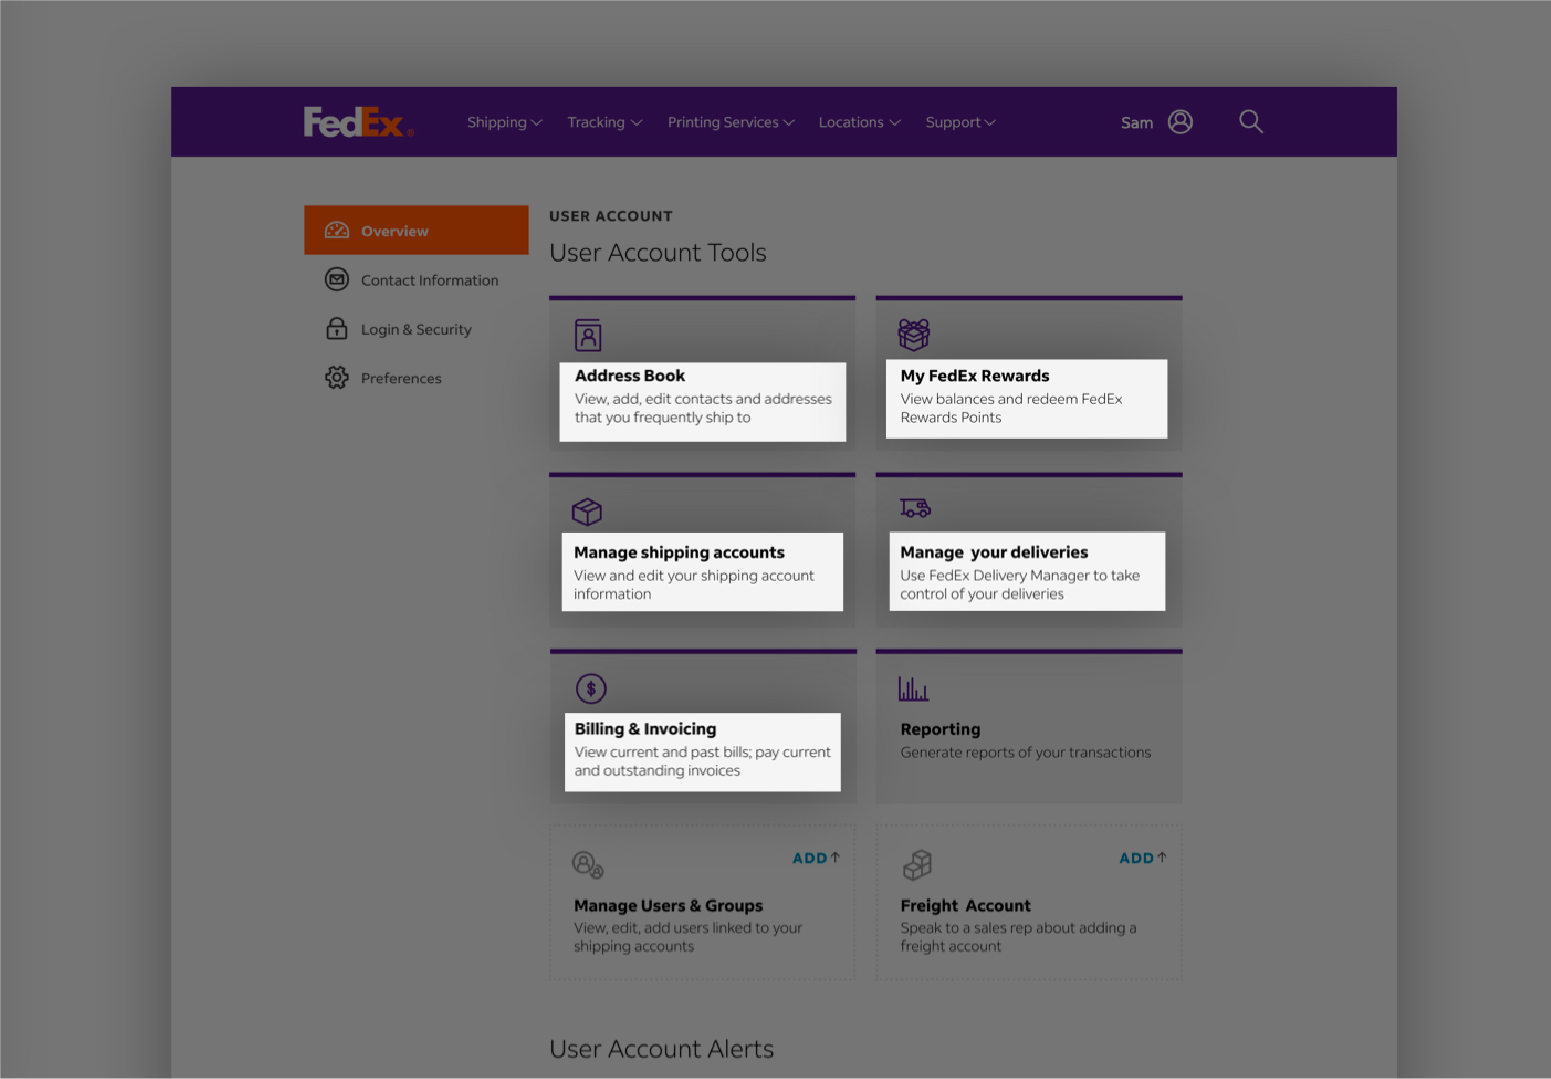Click the Freight Account title
The image size is (1551, 1079).
965,906
